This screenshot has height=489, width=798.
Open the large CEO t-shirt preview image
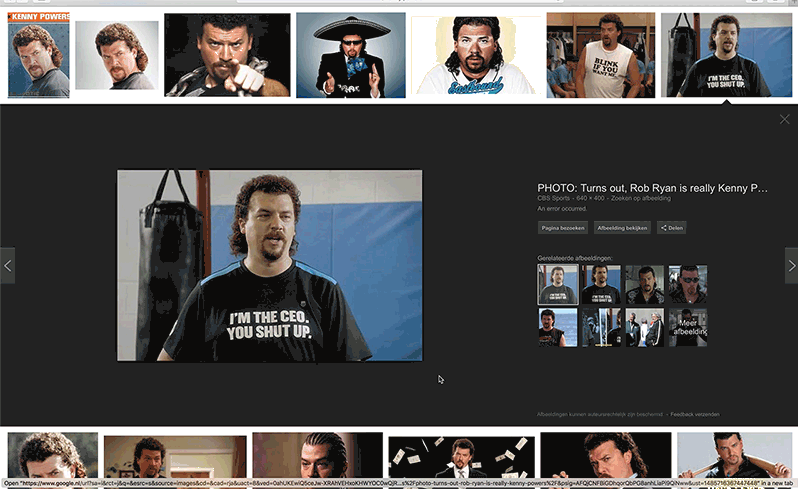[x=270, y=266]
